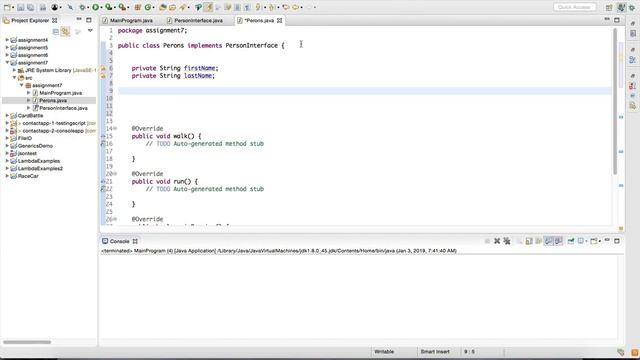The height and width of the screenshot is (360, 640).
Task: Click the New Java Class icon
Action: (x=148, y=7)
